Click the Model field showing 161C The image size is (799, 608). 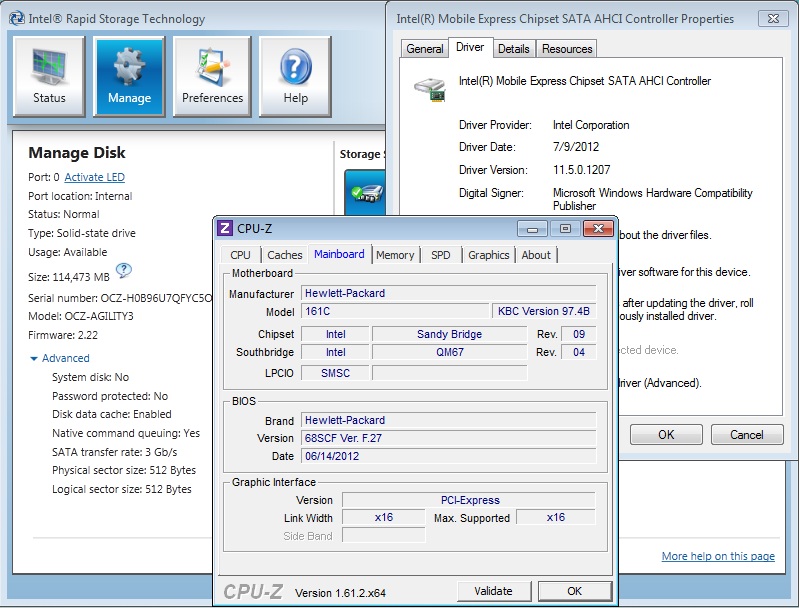[394, 311]
